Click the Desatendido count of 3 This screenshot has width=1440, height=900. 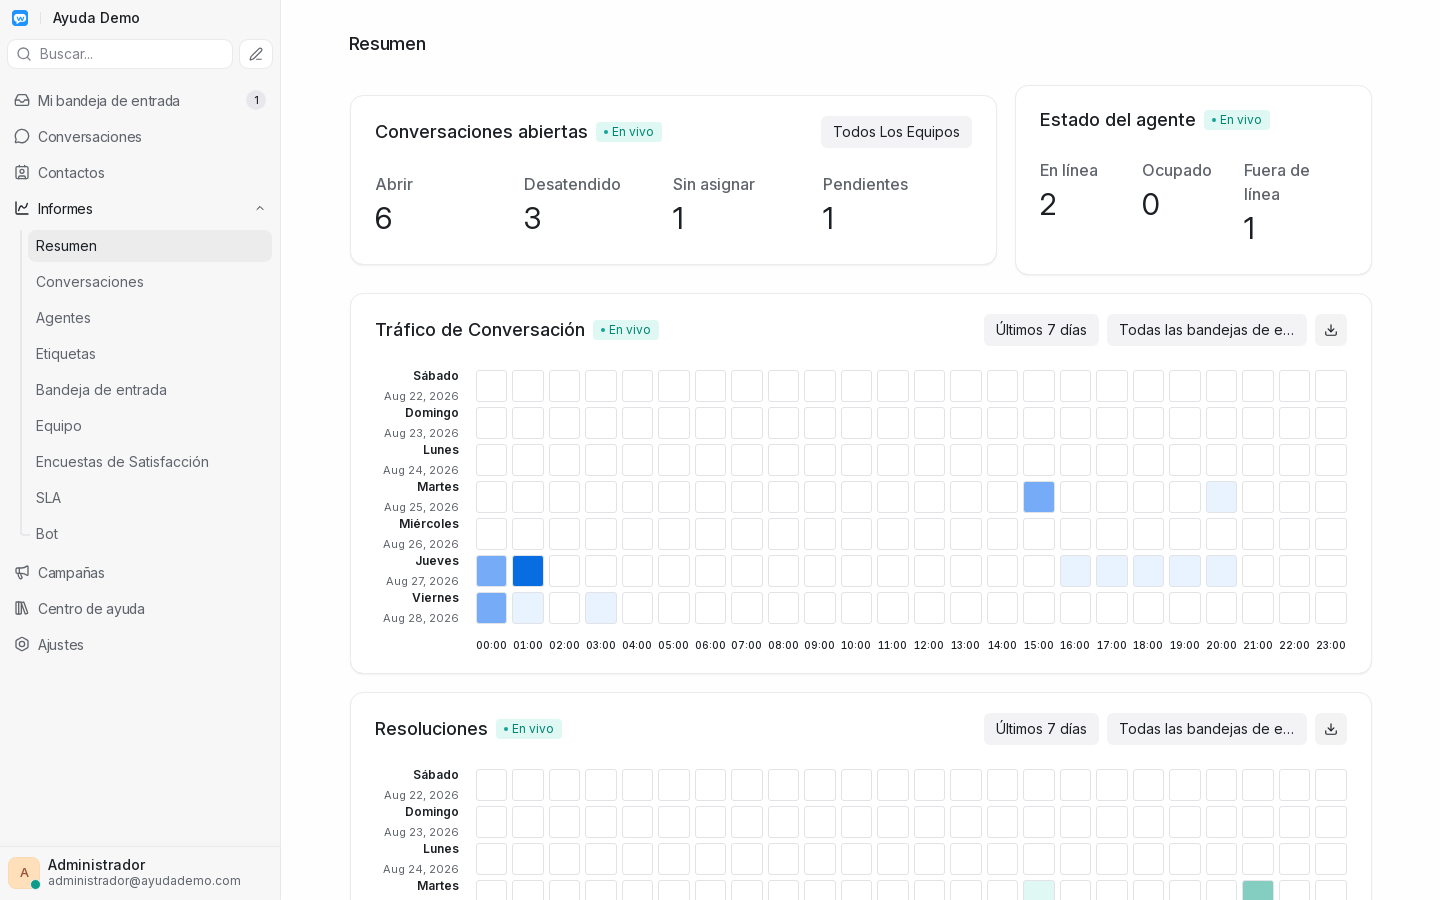tap(532, 218)
